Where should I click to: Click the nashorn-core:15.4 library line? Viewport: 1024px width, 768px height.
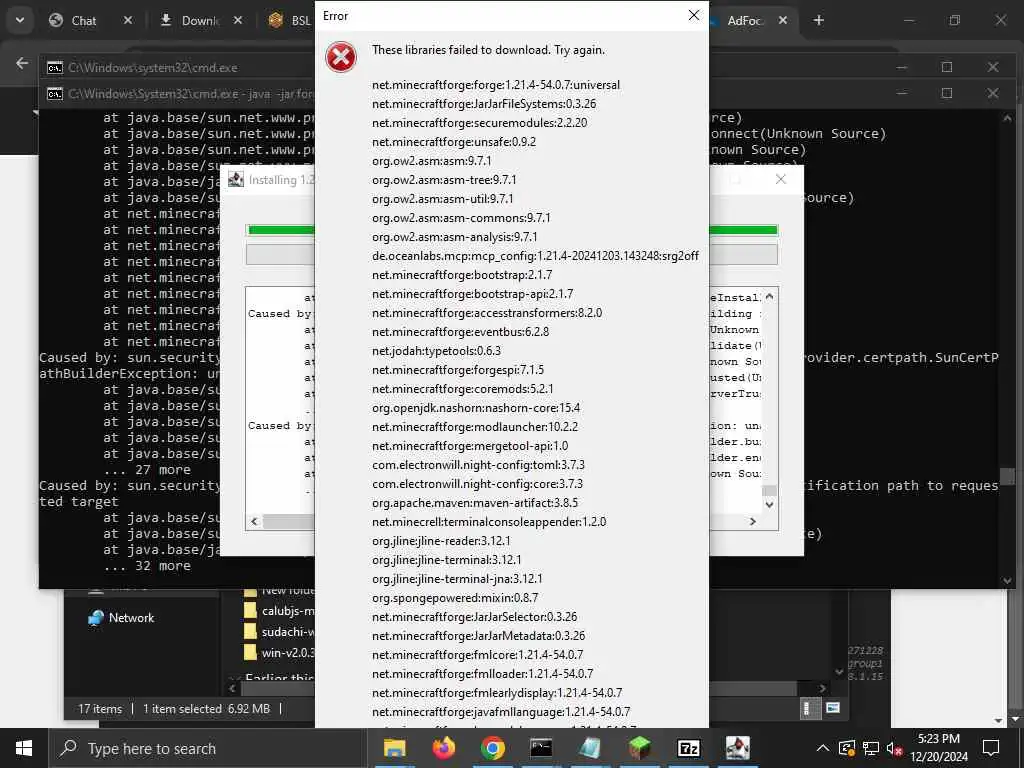tap(476, 408)
